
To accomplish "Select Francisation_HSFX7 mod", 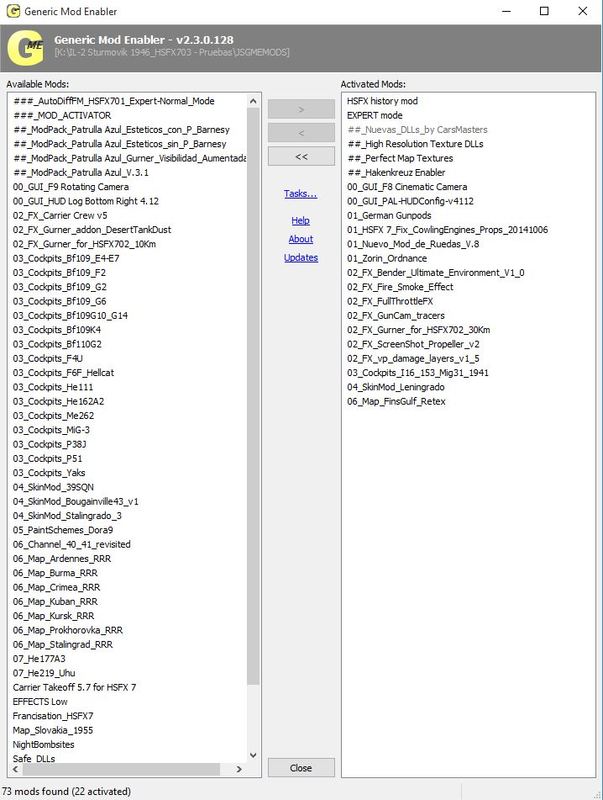I will pos(53,715).
